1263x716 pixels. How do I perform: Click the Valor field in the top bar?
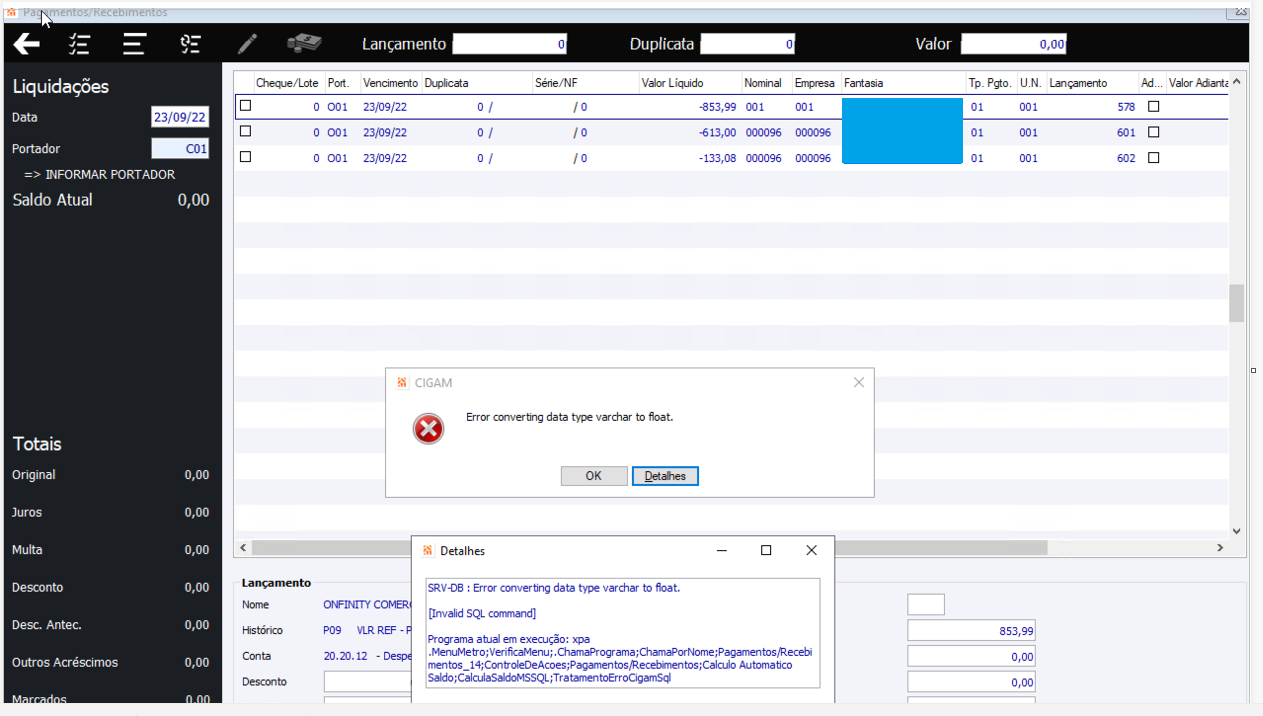click(1014, 44)
